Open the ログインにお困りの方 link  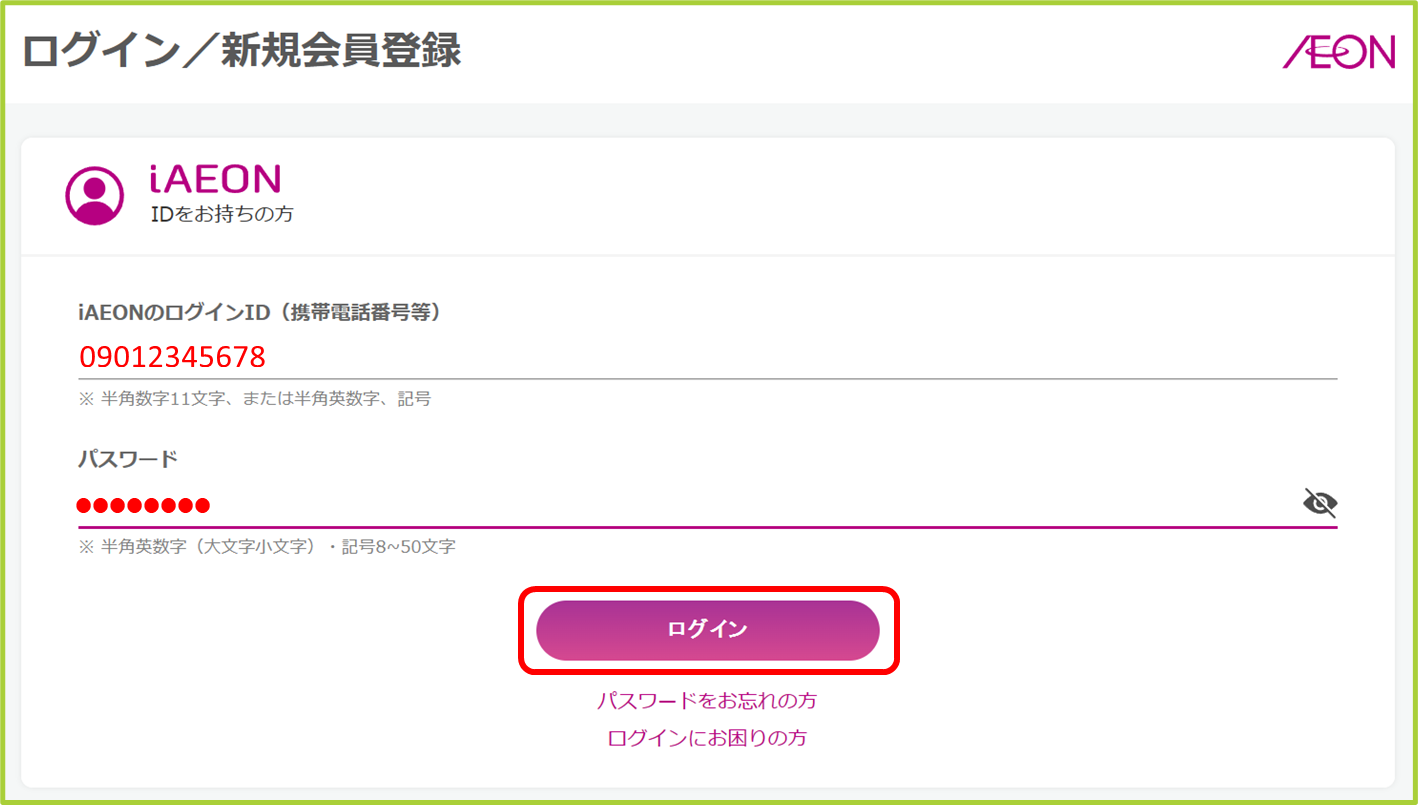click(x=707, y=738)
